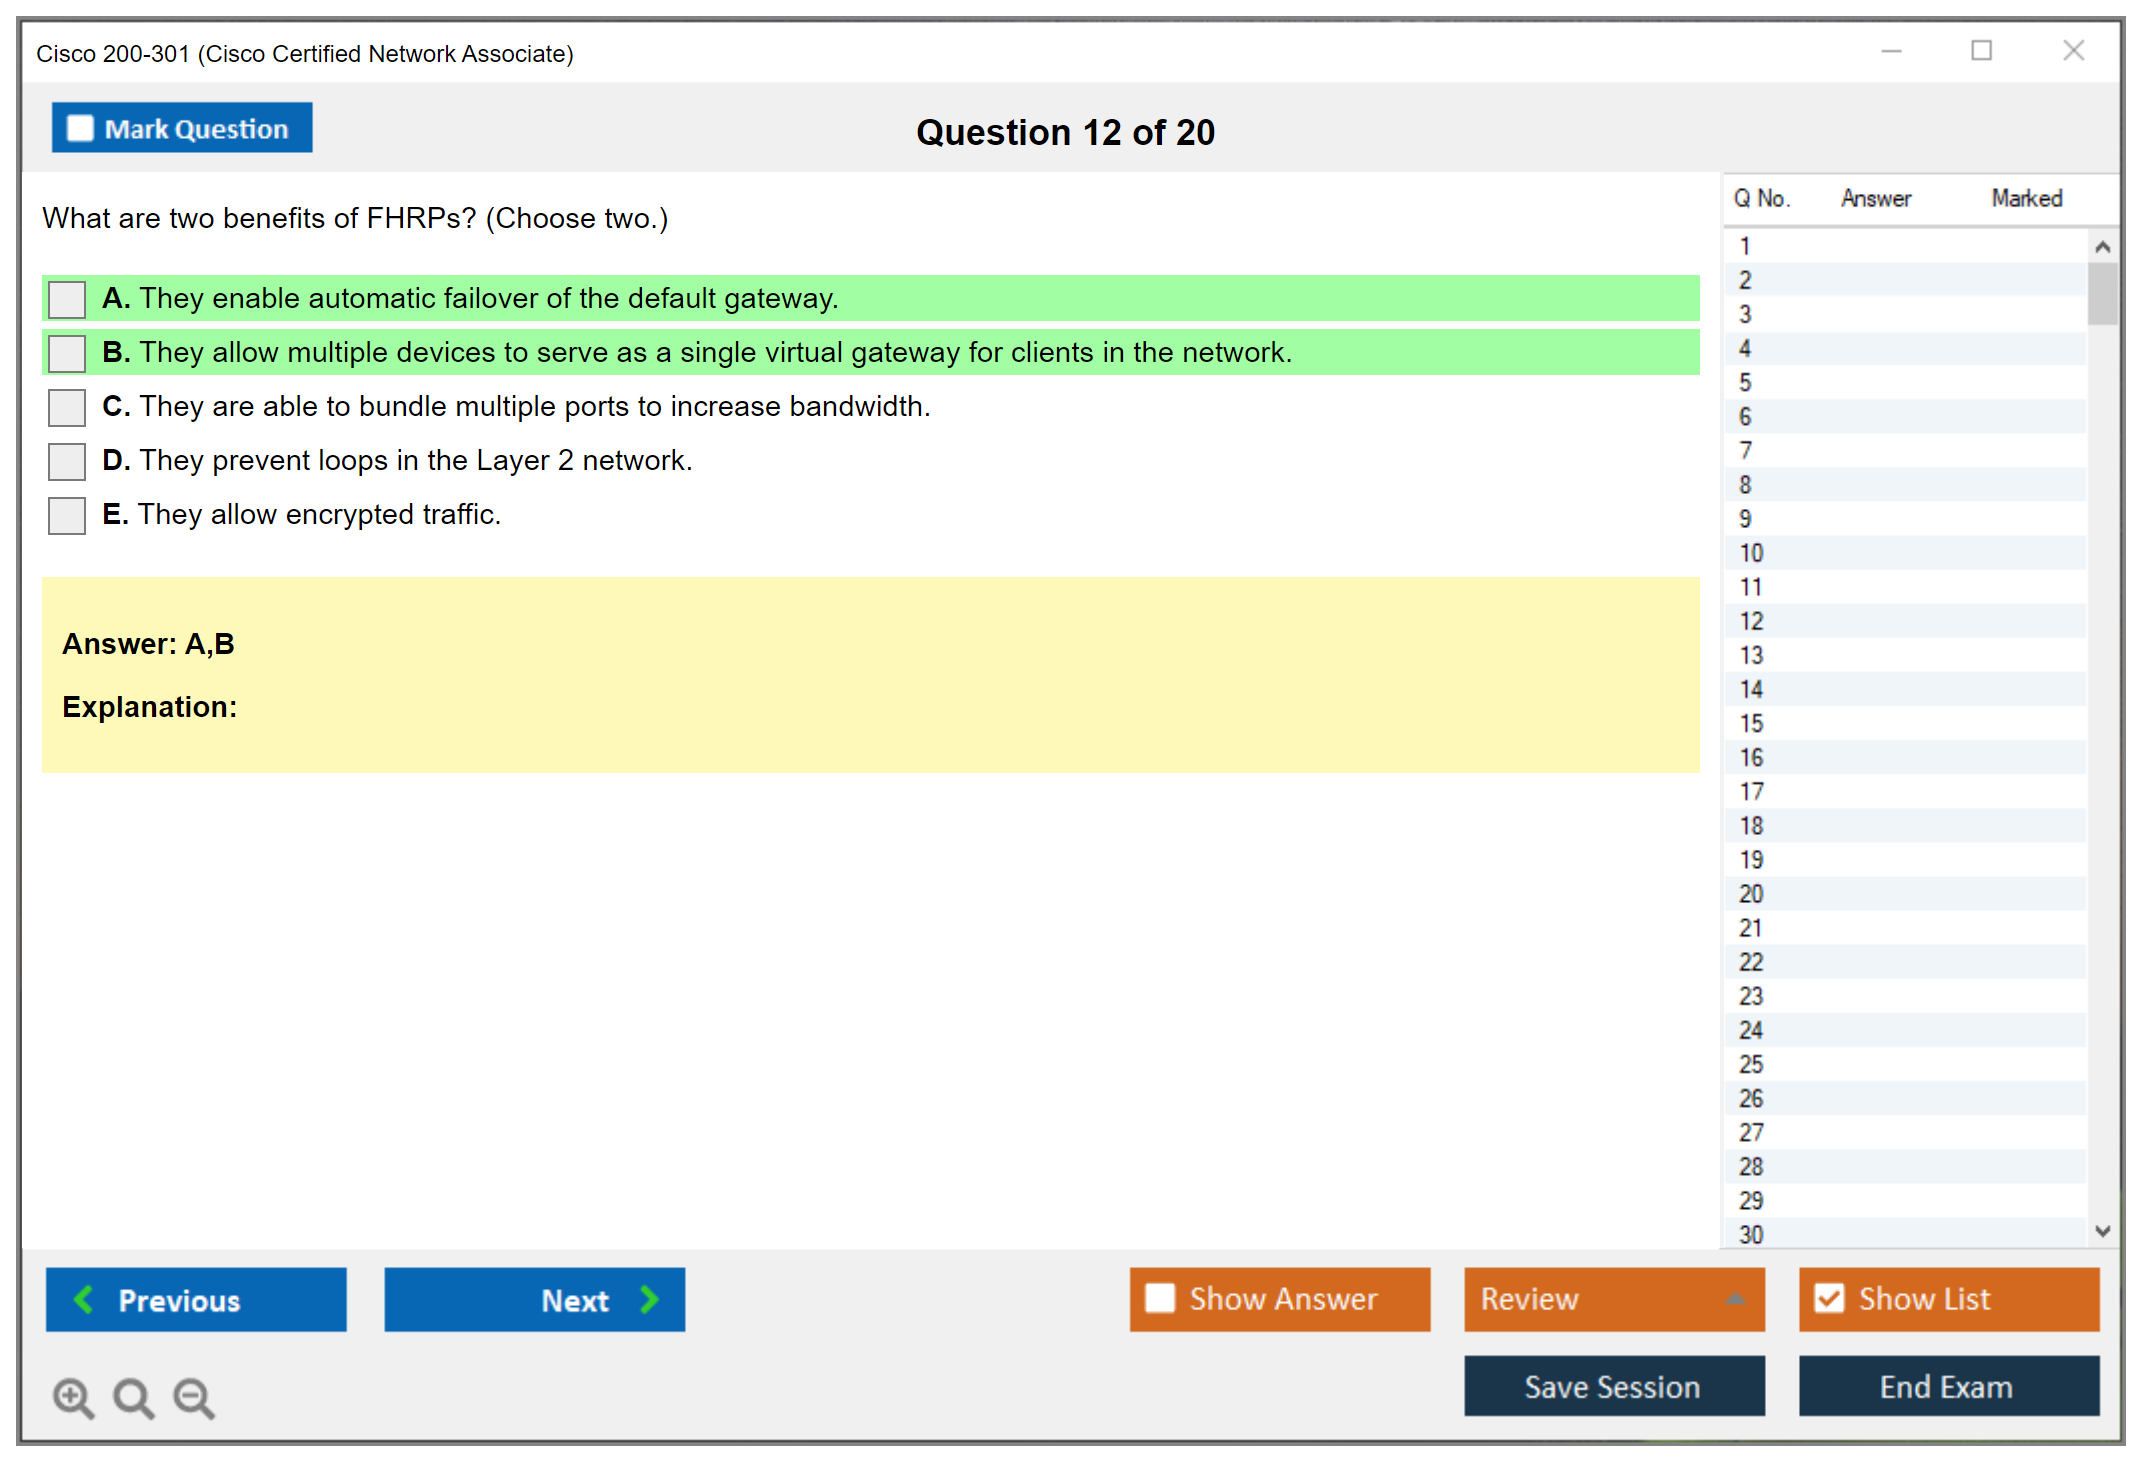The height and width of the screenshot is (1470, 2150).
Task: Close the exam window
Action: (x=2073, y=51)
